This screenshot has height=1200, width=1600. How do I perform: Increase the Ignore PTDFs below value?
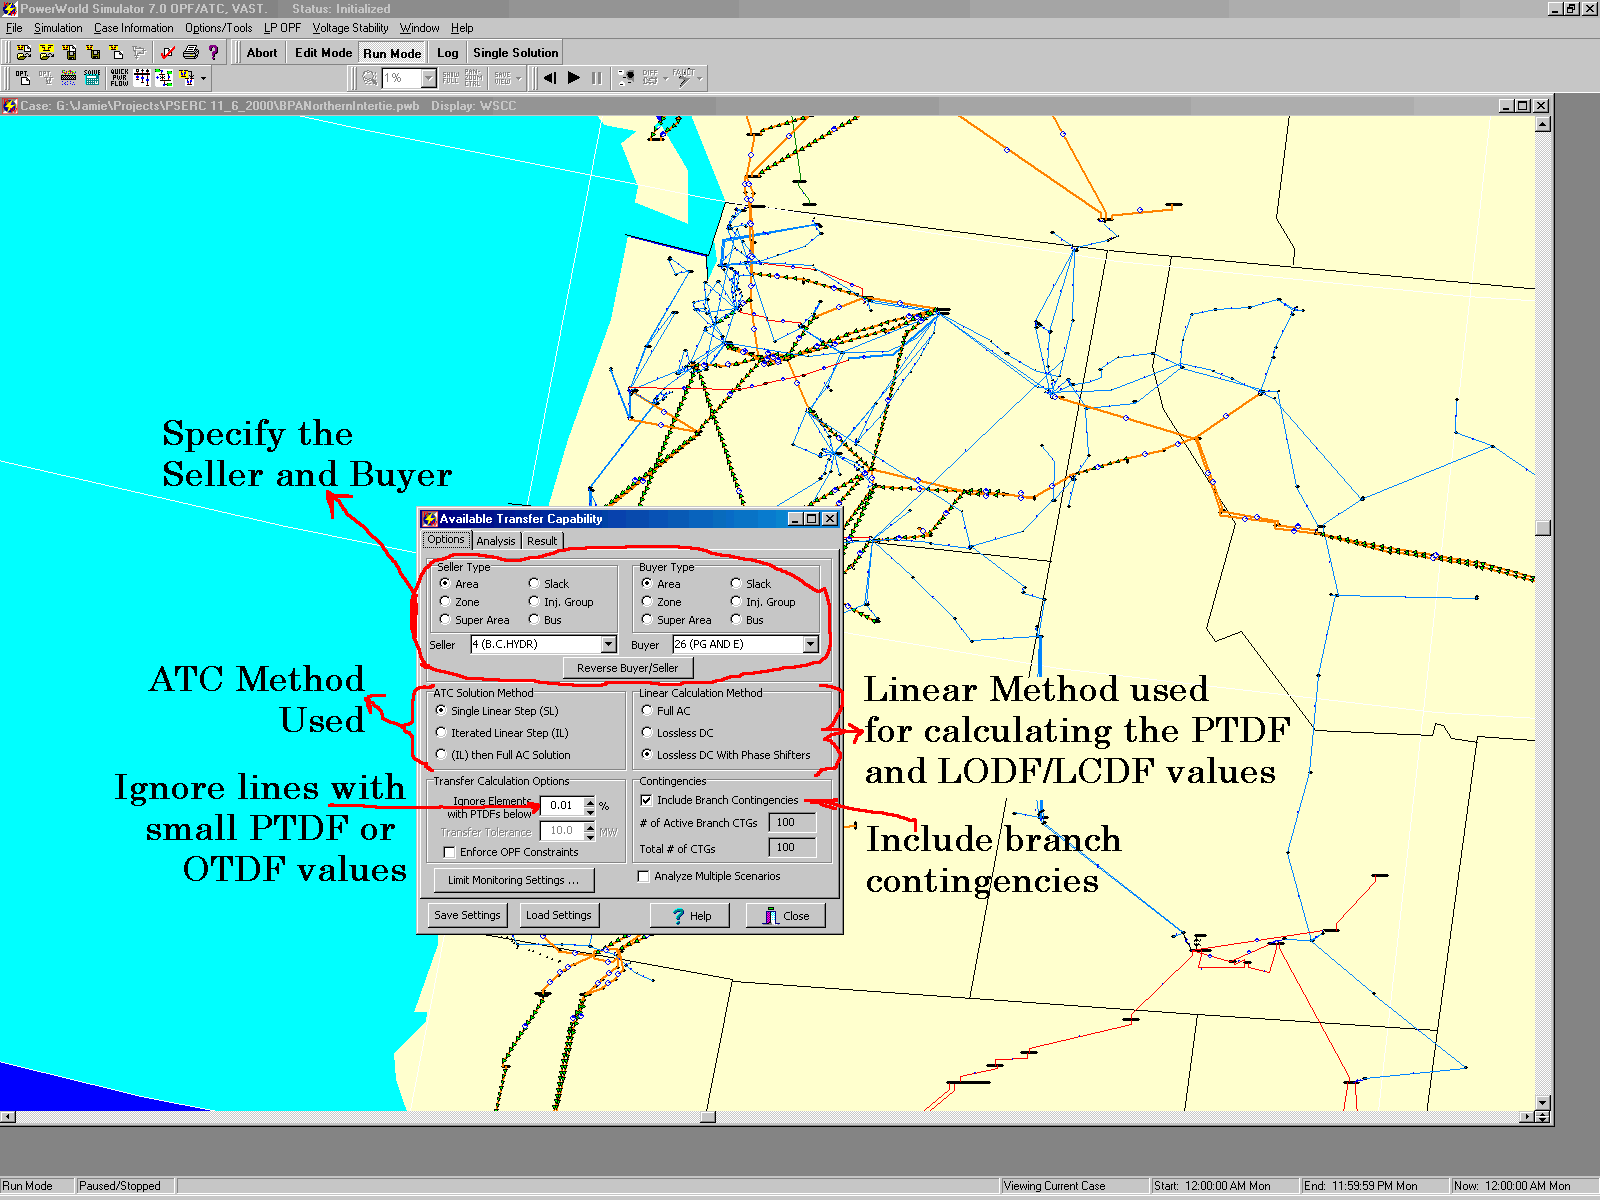(590, 801)
